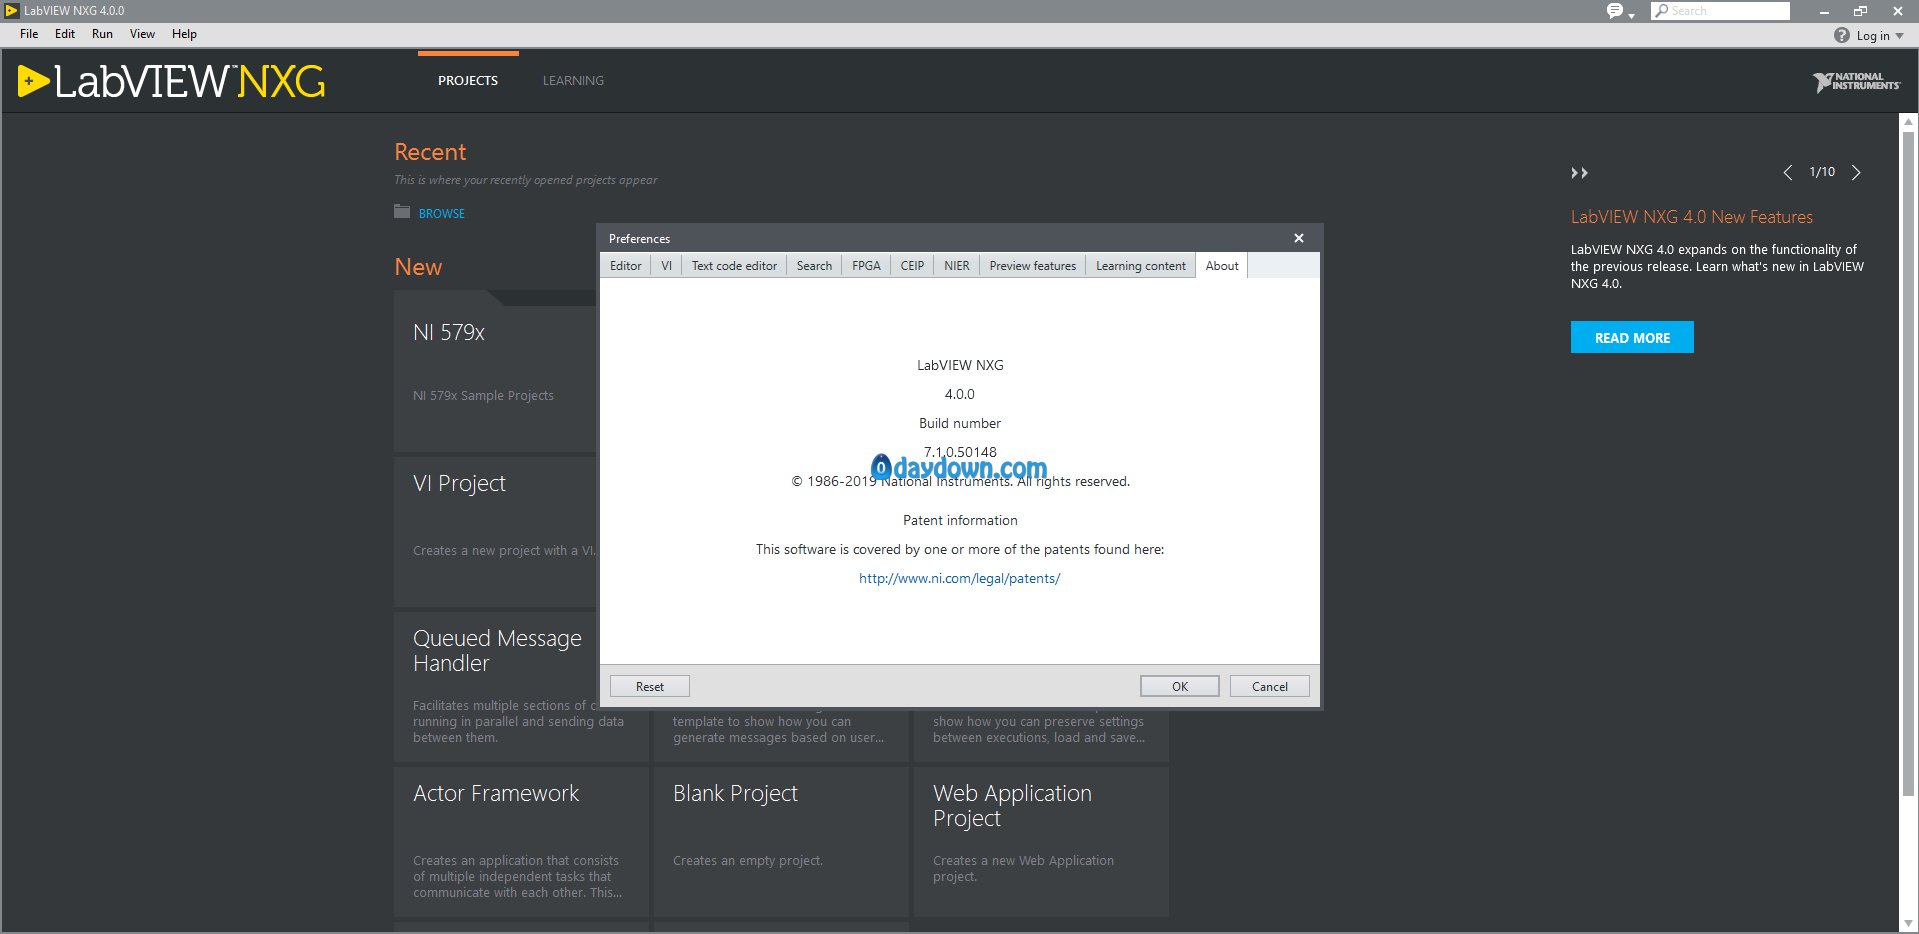This screenshot has width=1919, height=934.
Task: Select the FPGA preferences tab
Action: [x=866, y=266]
